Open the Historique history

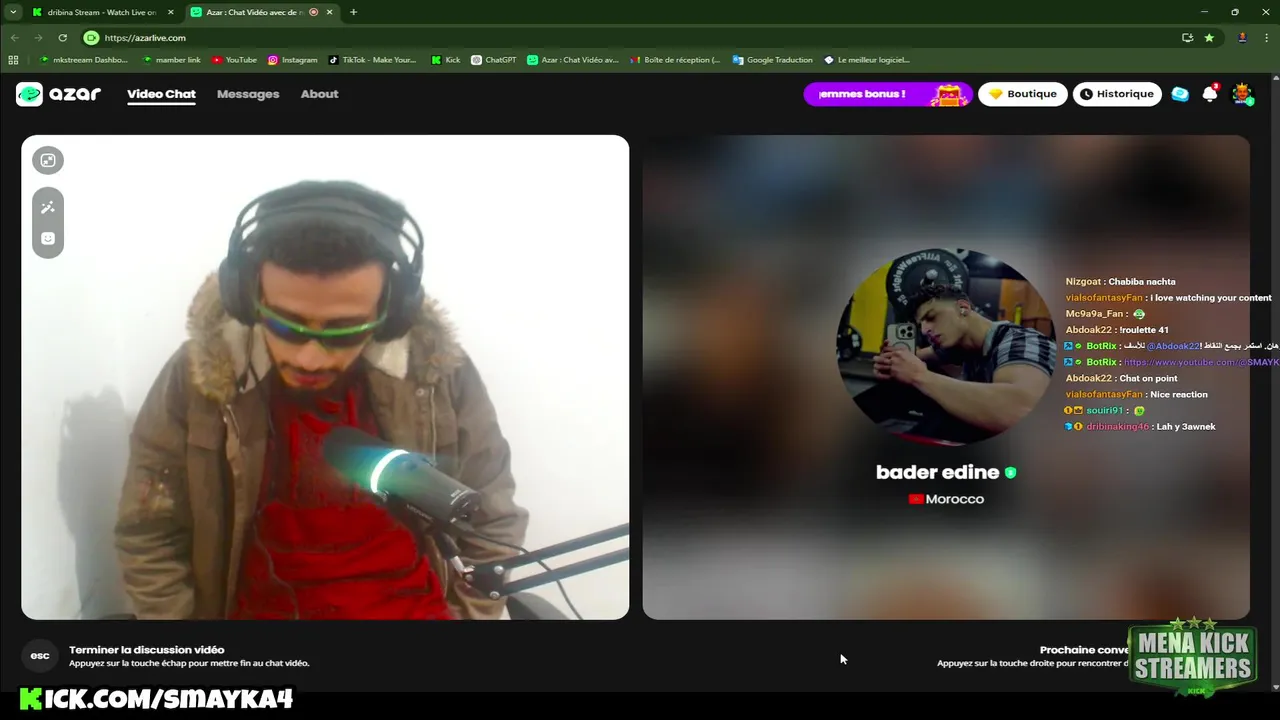click(1117, 94)
